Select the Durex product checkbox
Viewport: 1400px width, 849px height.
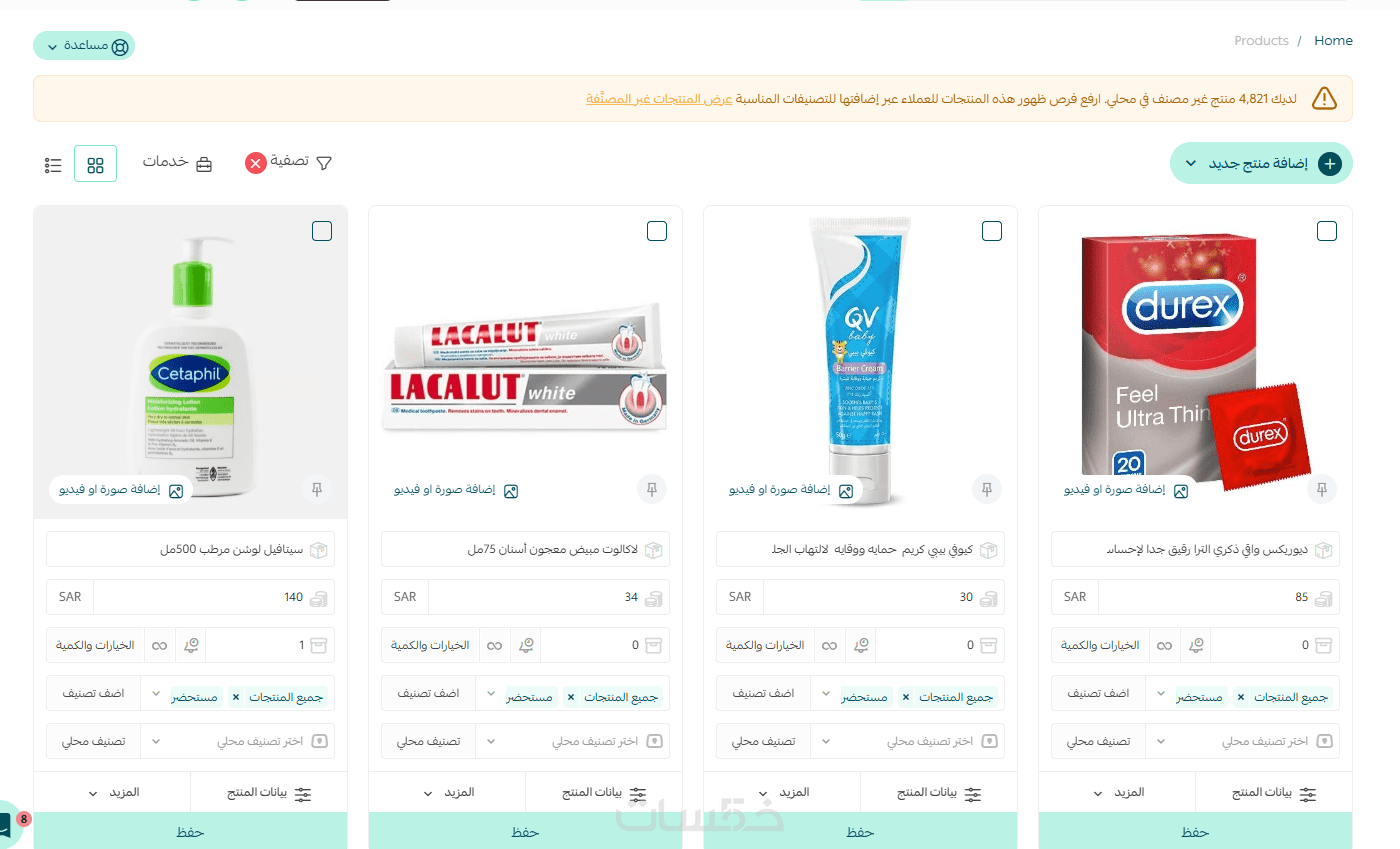click(1327, 231)
